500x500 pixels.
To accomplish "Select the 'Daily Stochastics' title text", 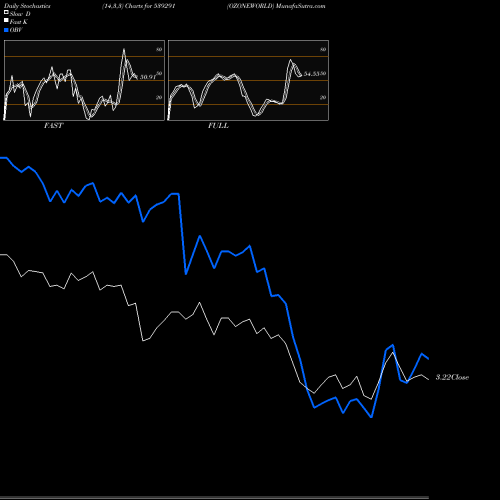I will point(27,6).
